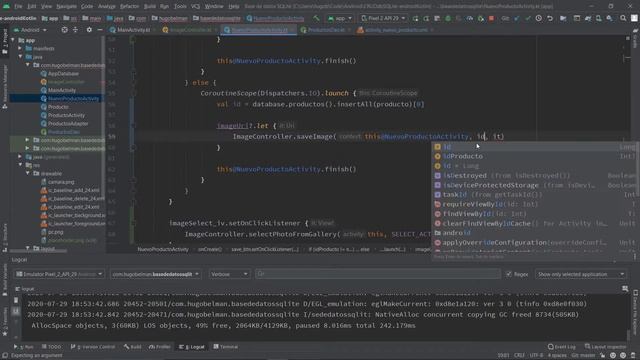Choose findViewById completion suggestion
The image size is (640, 360).
tap(535, 214)
